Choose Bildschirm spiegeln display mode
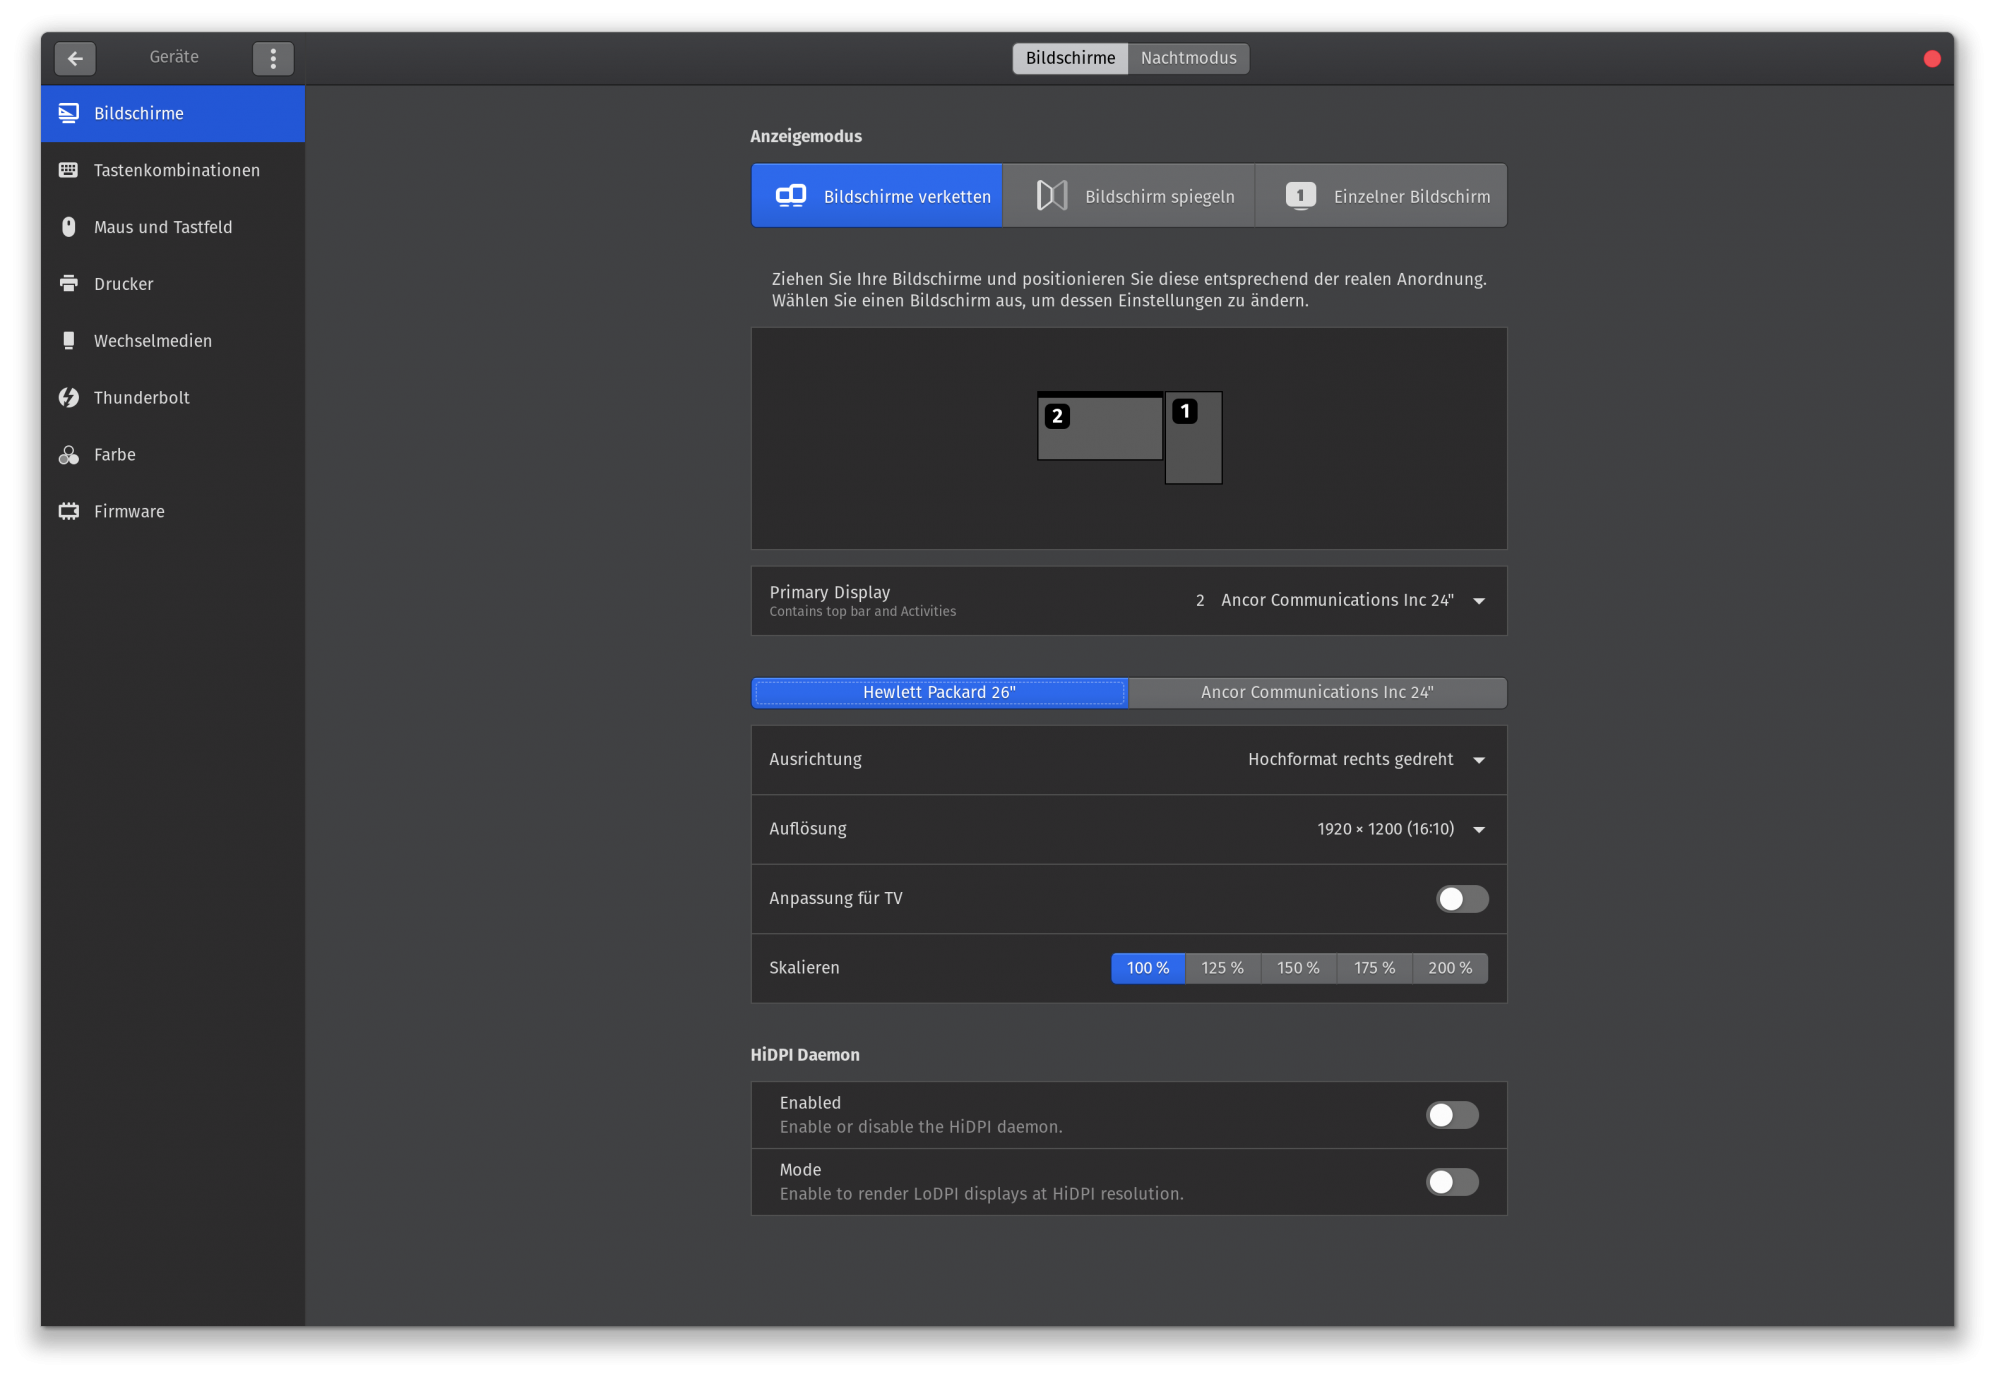The width and height of the screenshot is (2000, 1381). coord(1129,196)
